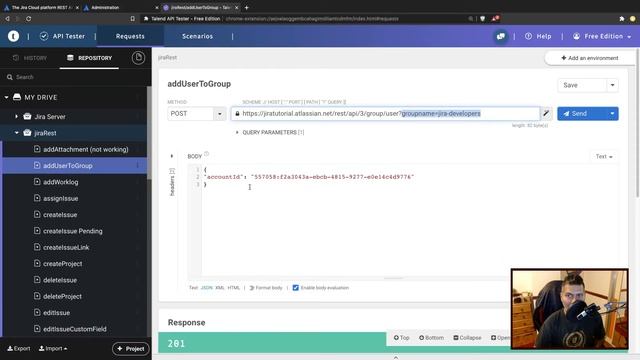Click the Brave shield icon
Image resolution: width=640 pixels, height=360 pixels.
tap(482, 19)
